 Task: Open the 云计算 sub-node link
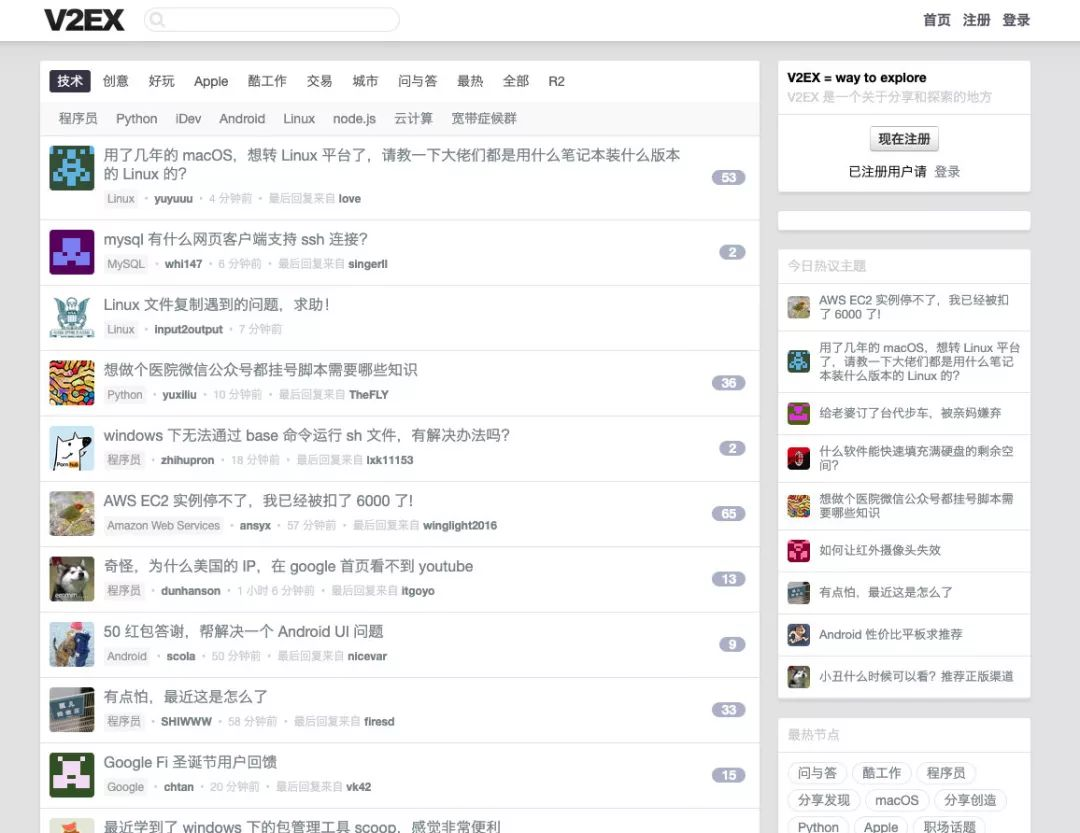[413, 119]
